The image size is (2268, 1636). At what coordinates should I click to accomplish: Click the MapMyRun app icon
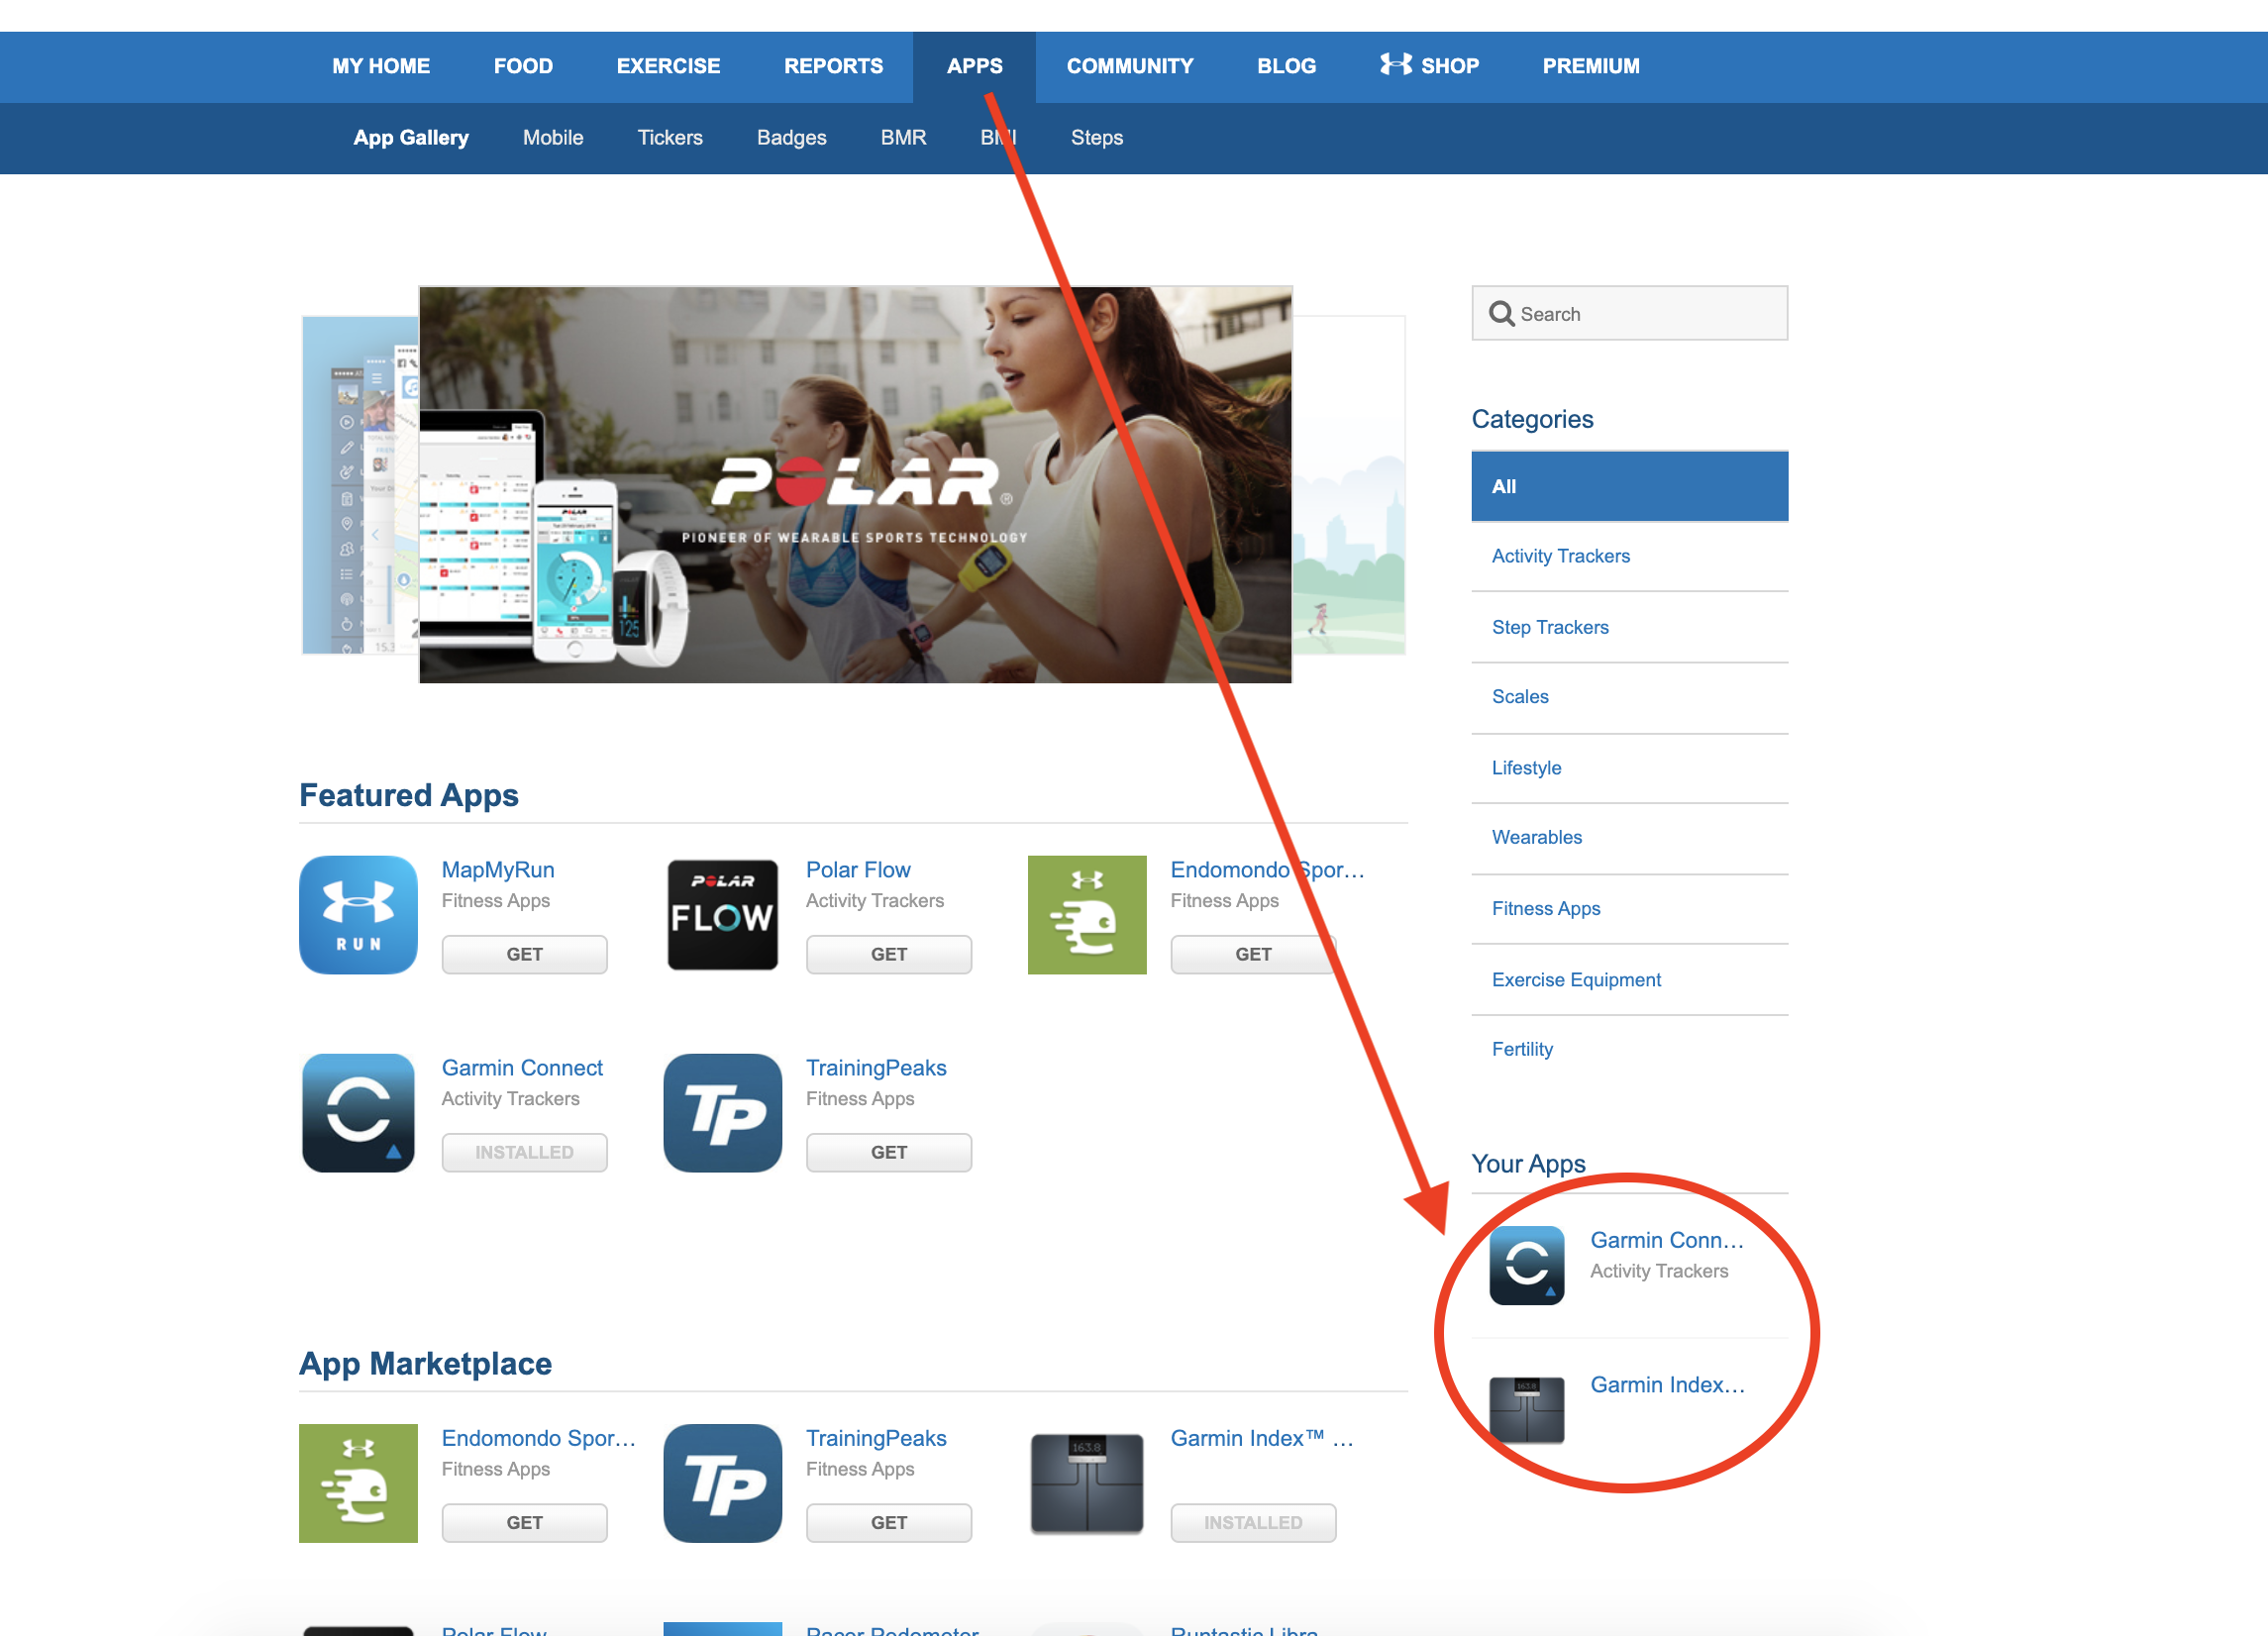coord(360,912)
